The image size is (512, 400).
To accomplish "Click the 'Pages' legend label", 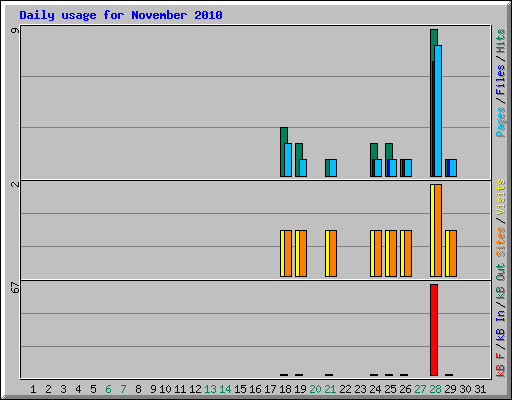I will click(x=501, y=122).
